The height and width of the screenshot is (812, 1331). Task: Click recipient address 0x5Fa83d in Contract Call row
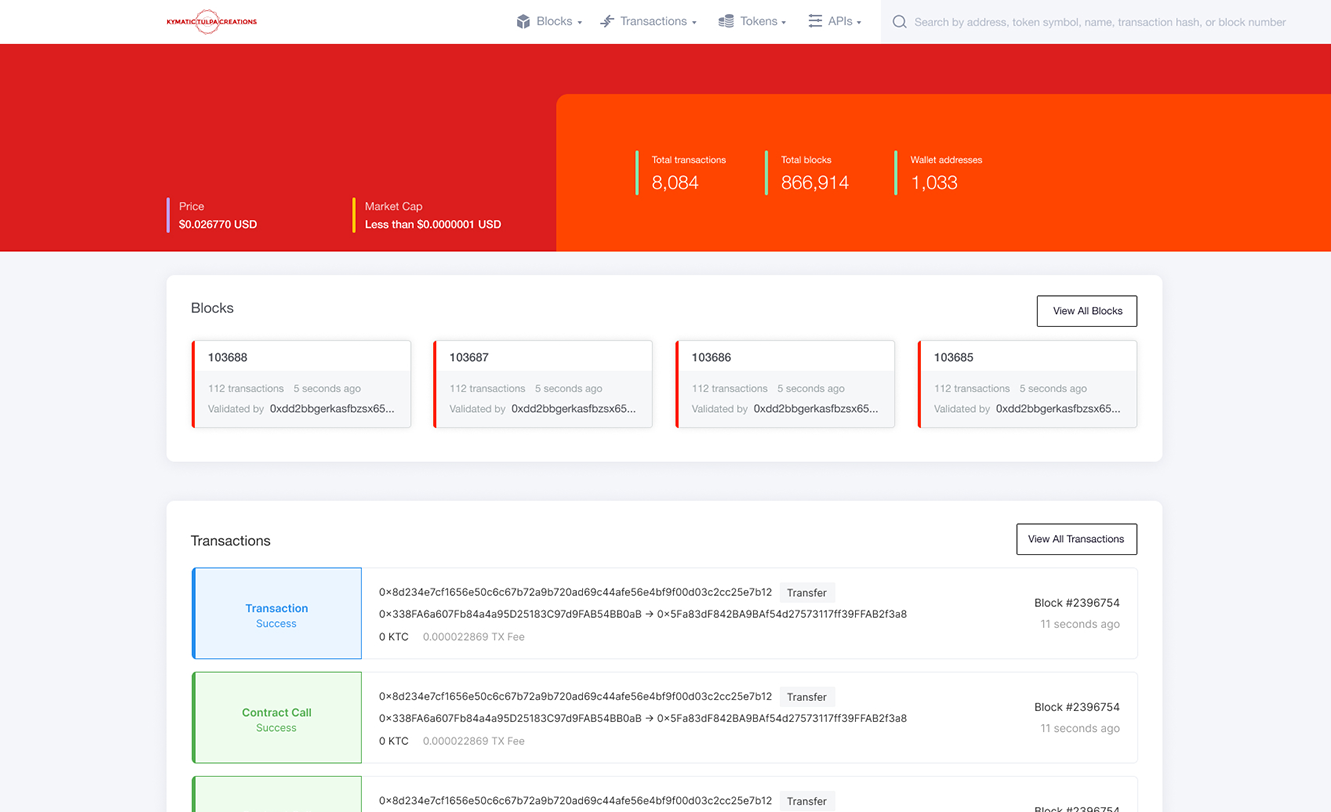[782, 718]
